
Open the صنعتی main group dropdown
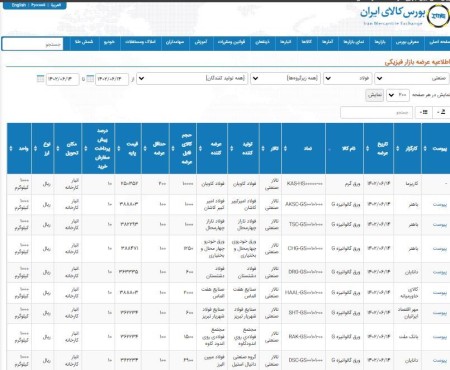pos(412,79)
